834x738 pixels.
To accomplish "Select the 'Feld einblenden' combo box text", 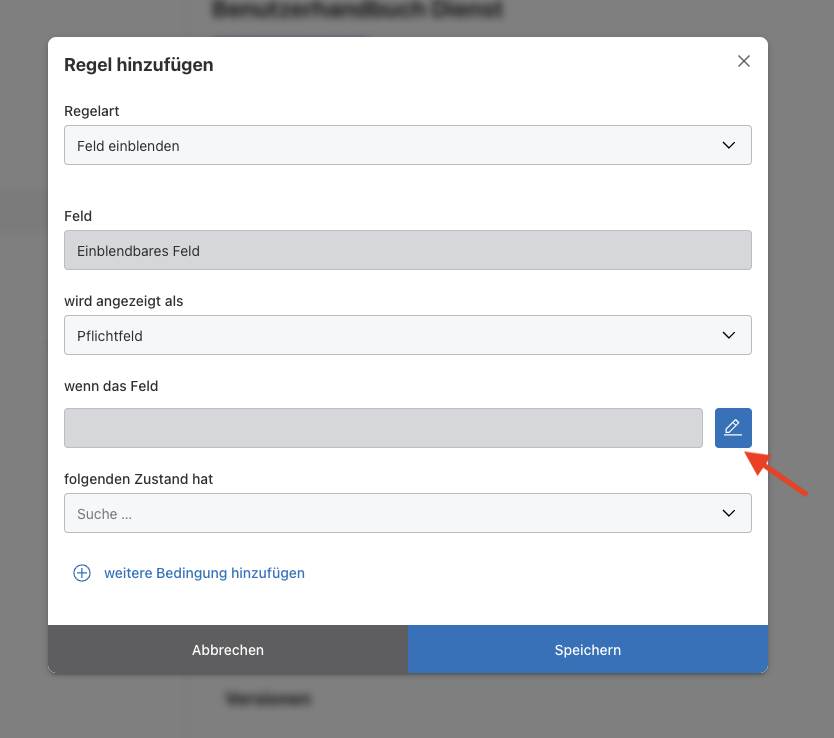I will coord(128,146).
